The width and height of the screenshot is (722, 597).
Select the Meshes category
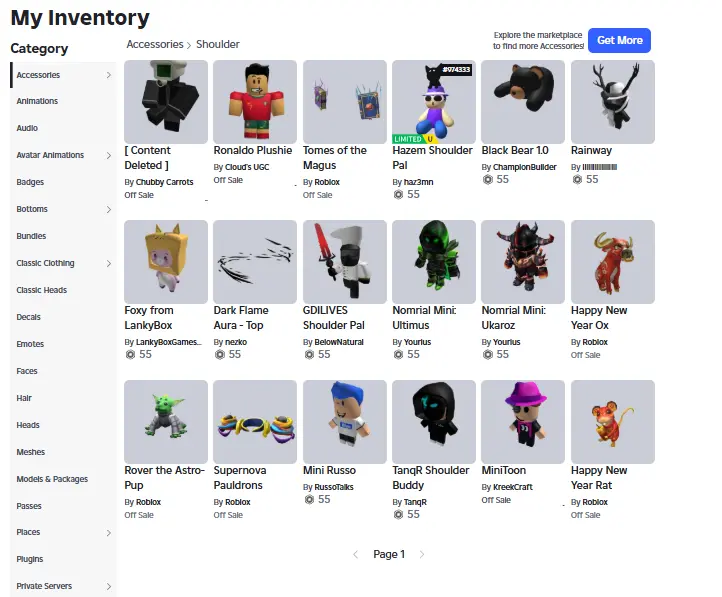click(x=30, y=452)
